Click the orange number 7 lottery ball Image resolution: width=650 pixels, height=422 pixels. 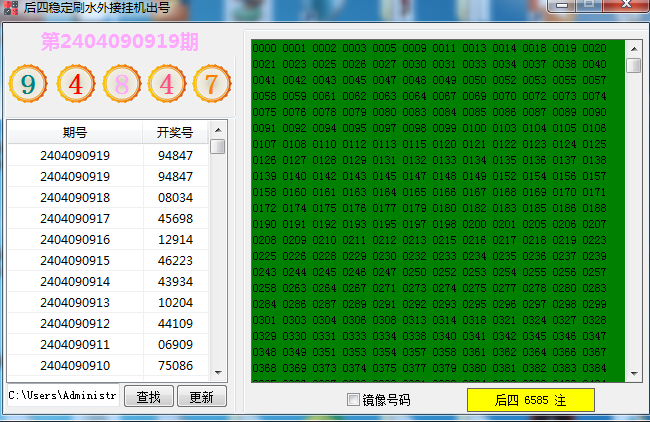pyautogui.click(x=211, y=84)
